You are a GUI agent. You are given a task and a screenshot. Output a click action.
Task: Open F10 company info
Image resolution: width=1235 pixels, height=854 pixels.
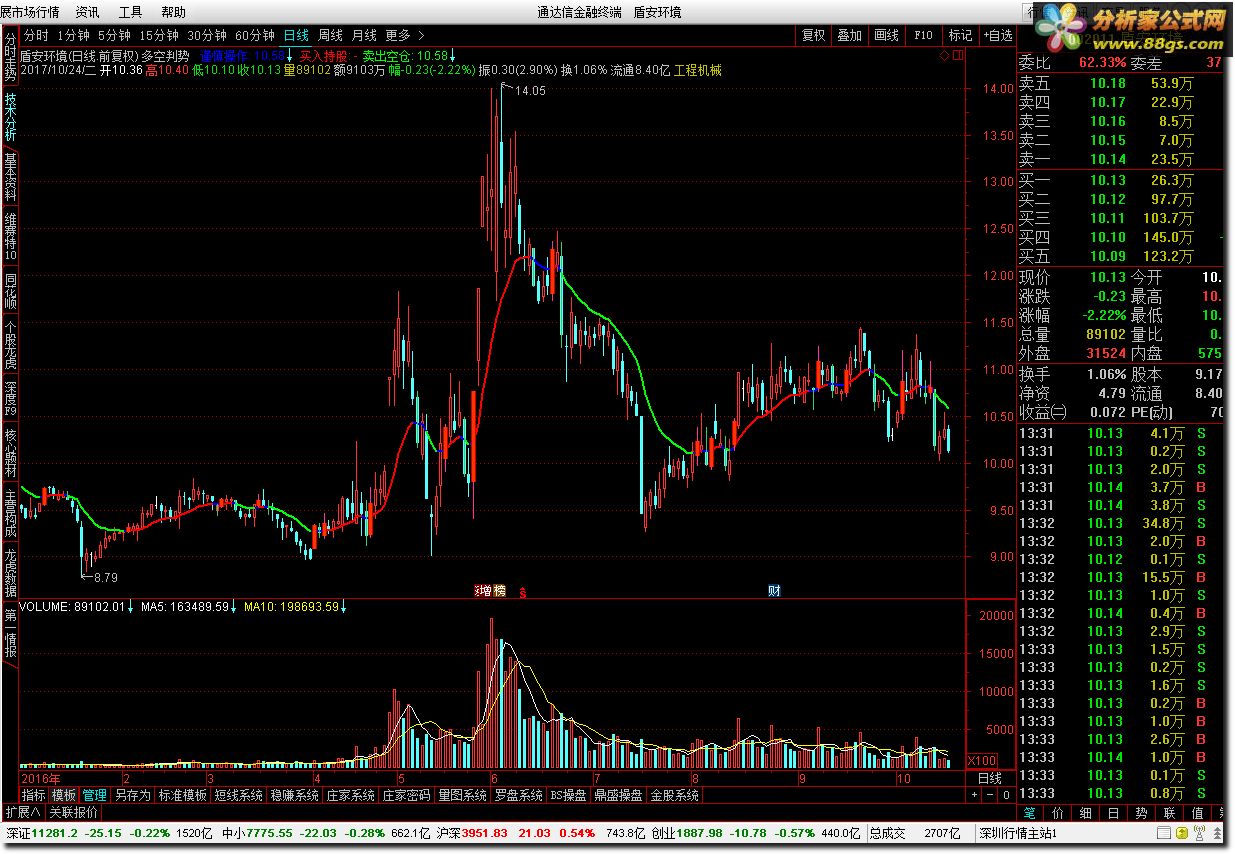(x=923, y=35)
